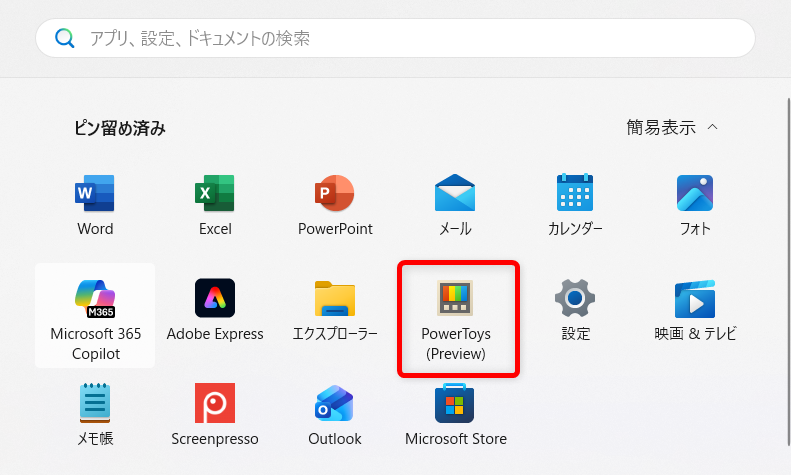The image size is (791, 475).
Task: Open Microsoft 365 Copilot icon
Action: click(95, 299)
